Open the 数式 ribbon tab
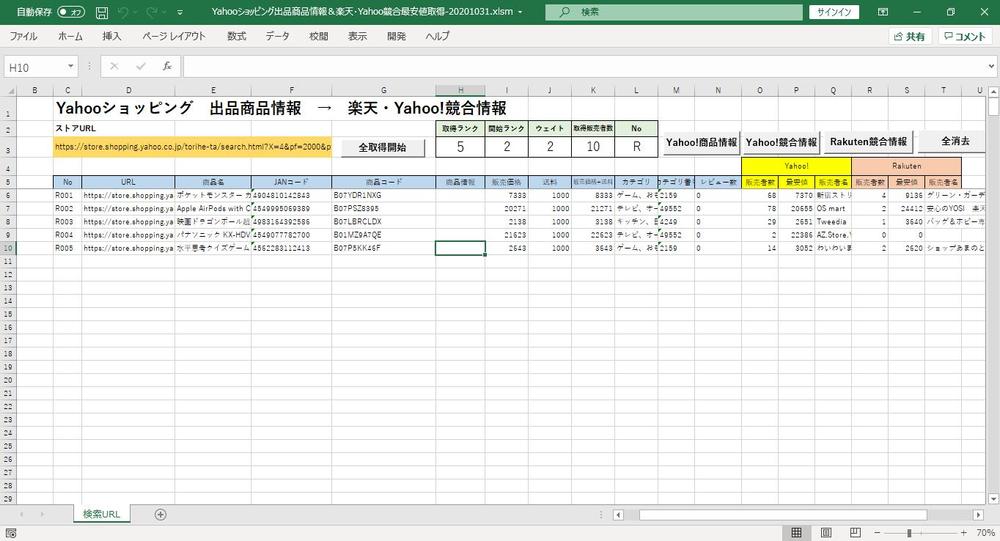The image size is (1000, 541). (x=237, y=36)
